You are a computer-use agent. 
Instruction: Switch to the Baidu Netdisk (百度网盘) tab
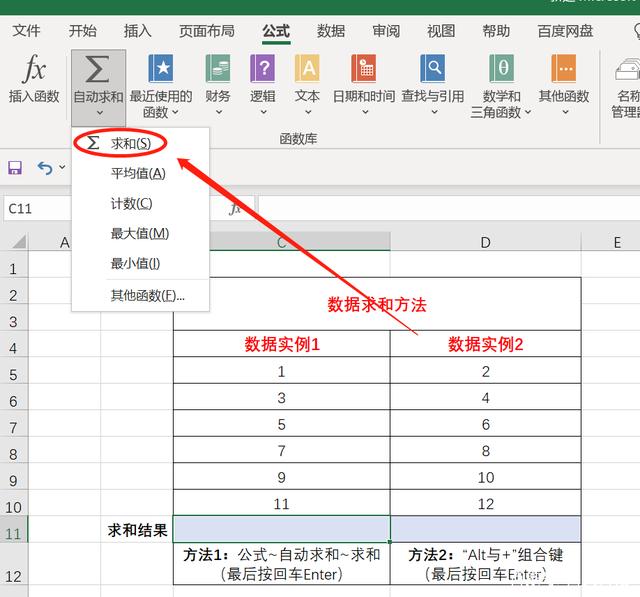click(565, 31)
